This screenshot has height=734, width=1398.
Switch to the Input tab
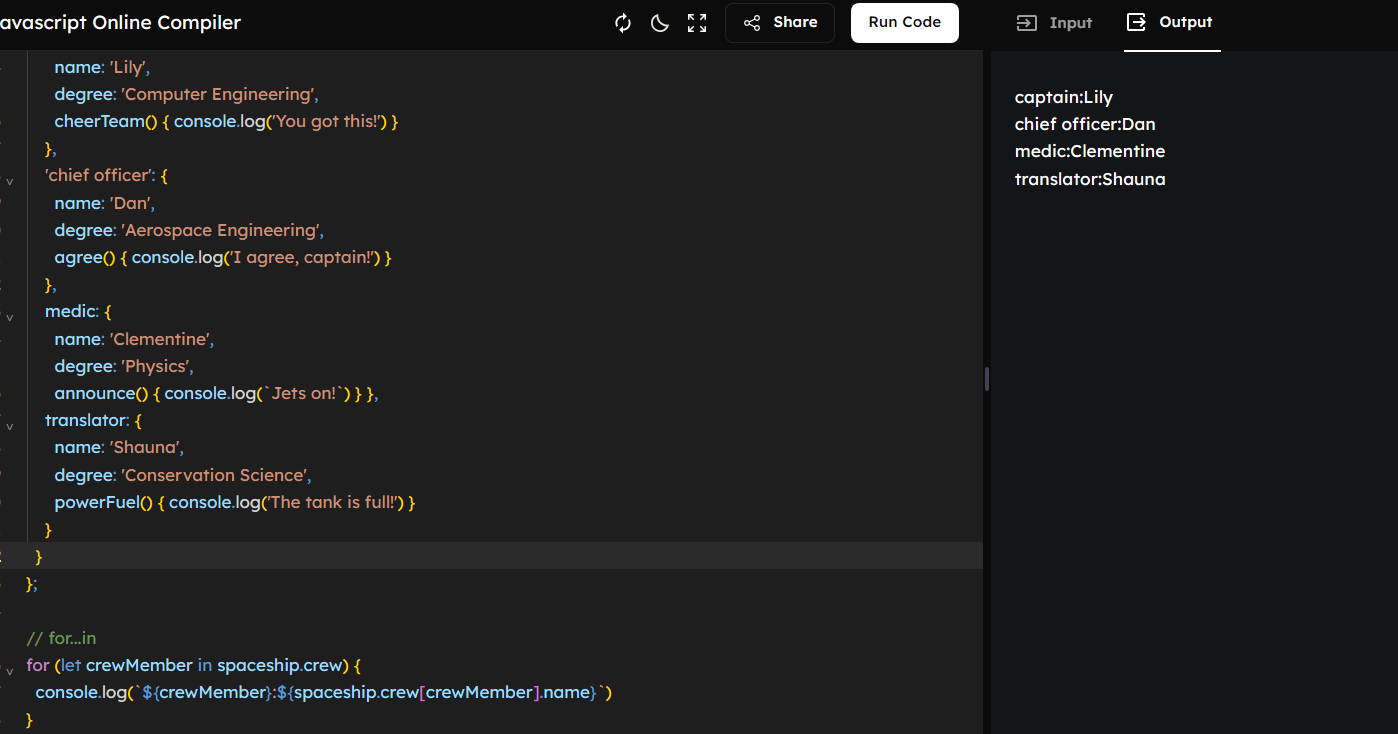(x=1054, y=23)
